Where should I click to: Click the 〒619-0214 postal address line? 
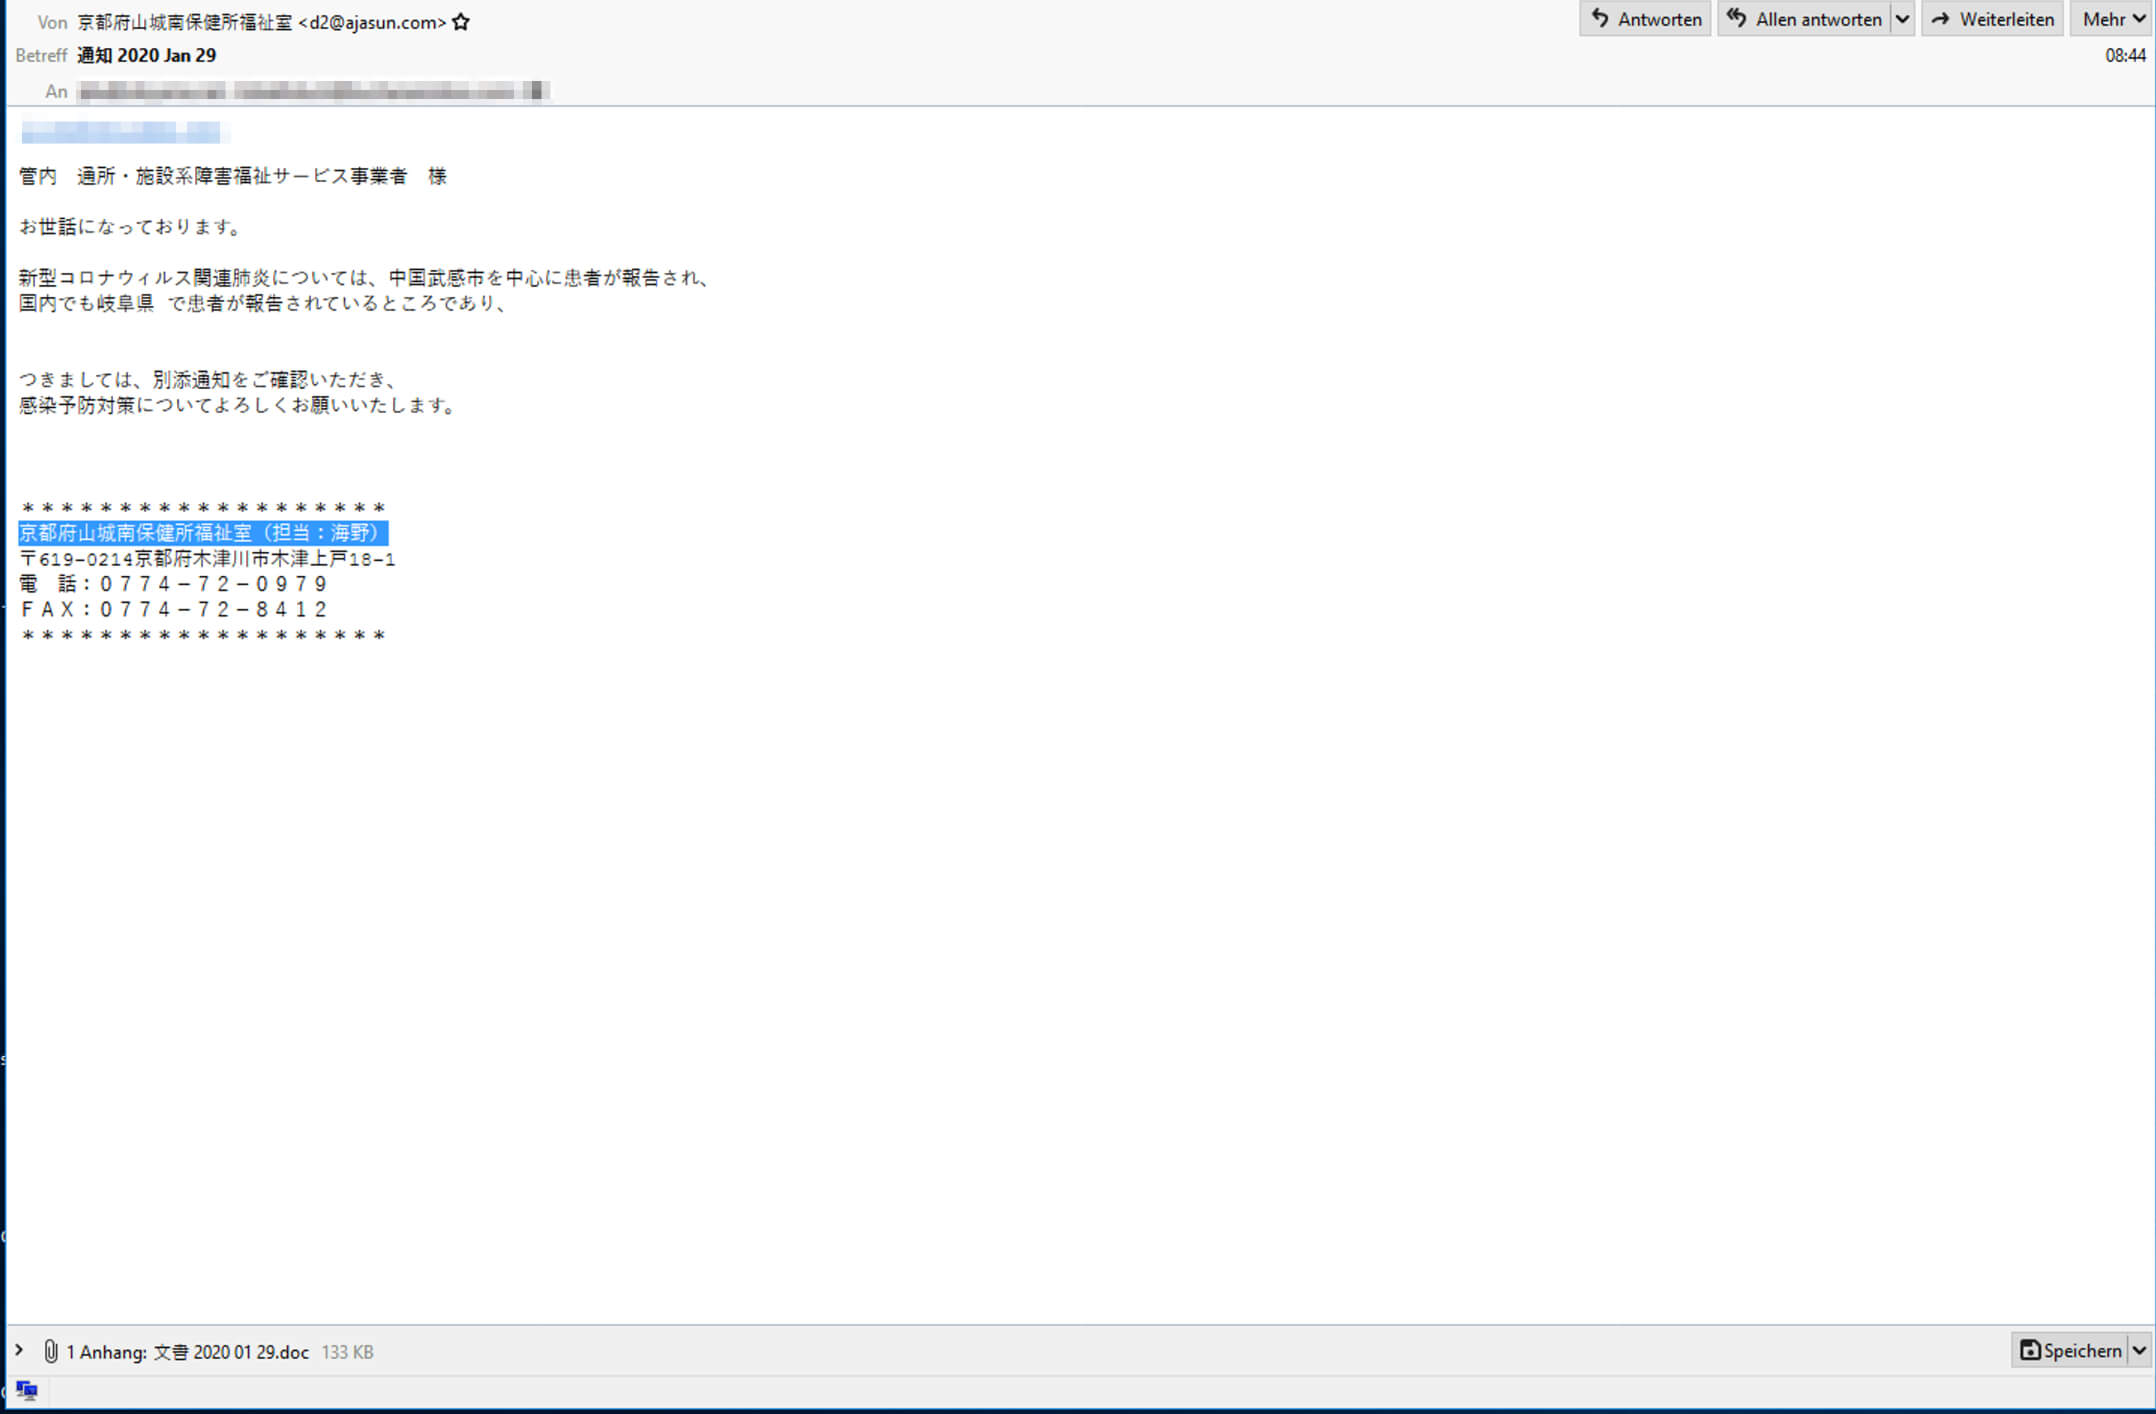point(208,559)
